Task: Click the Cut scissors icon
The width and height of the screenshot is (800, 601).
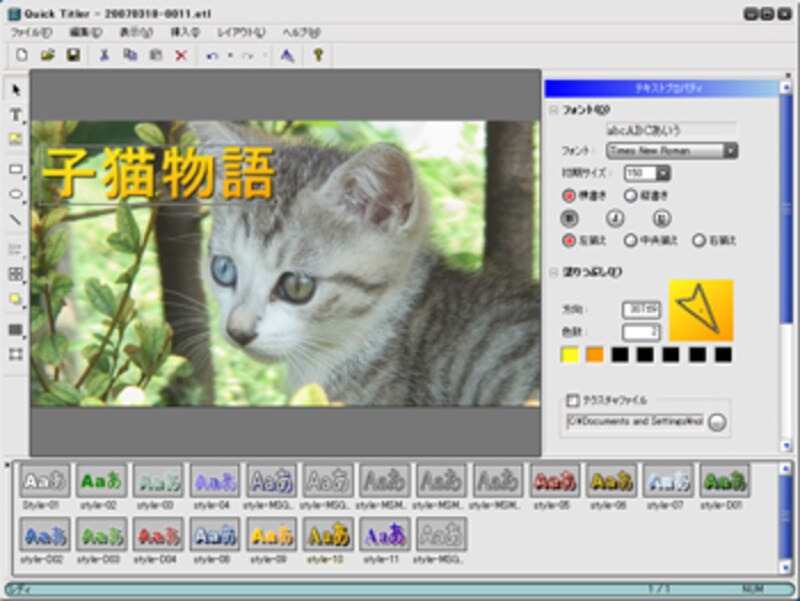Action: (x=103, y=56)
